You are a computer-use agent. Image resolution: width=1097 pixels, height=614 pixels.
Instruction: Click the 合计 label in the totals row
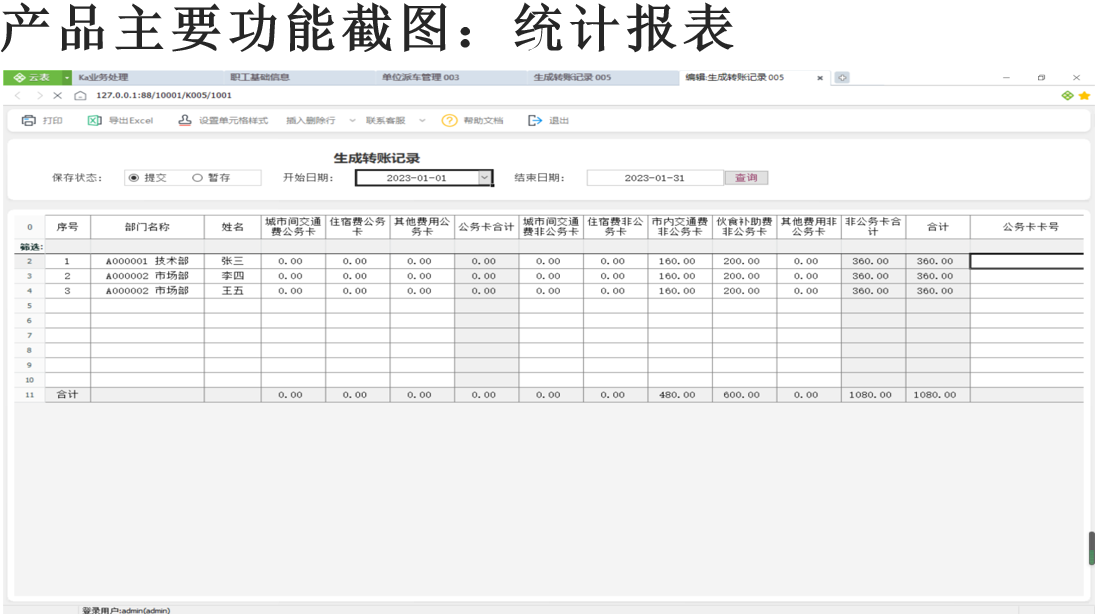click(x=67, y=394)
